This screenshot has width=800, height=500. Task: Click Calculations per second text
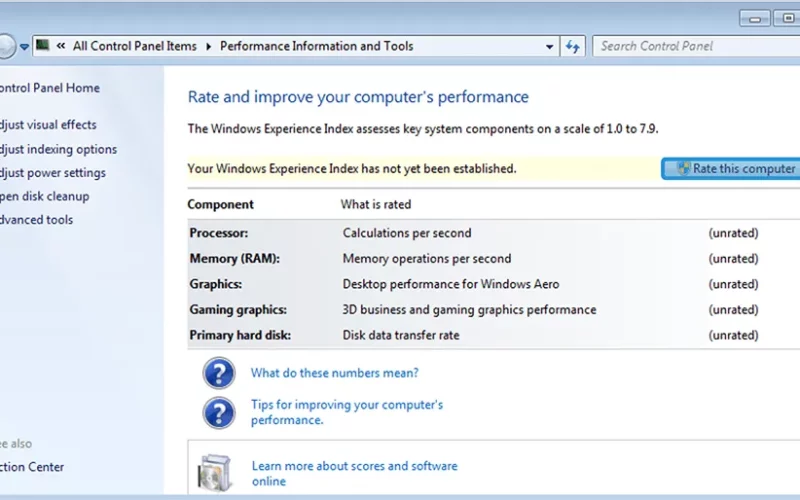[407, 233]
